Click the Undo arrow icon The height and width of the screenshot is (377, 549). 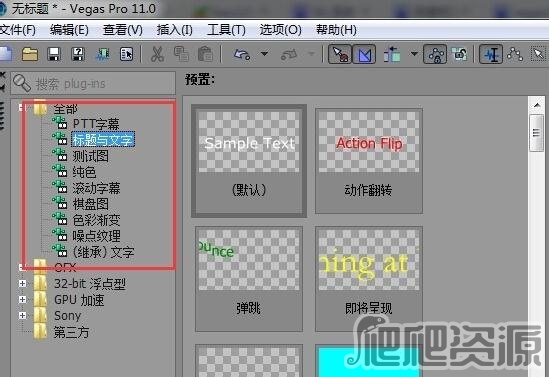pos(242,54)
